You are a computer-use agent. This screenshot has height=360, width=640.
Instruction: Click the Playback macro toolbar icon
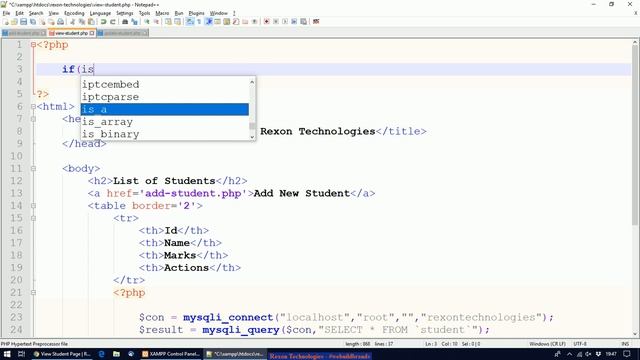tap(285, 22)
